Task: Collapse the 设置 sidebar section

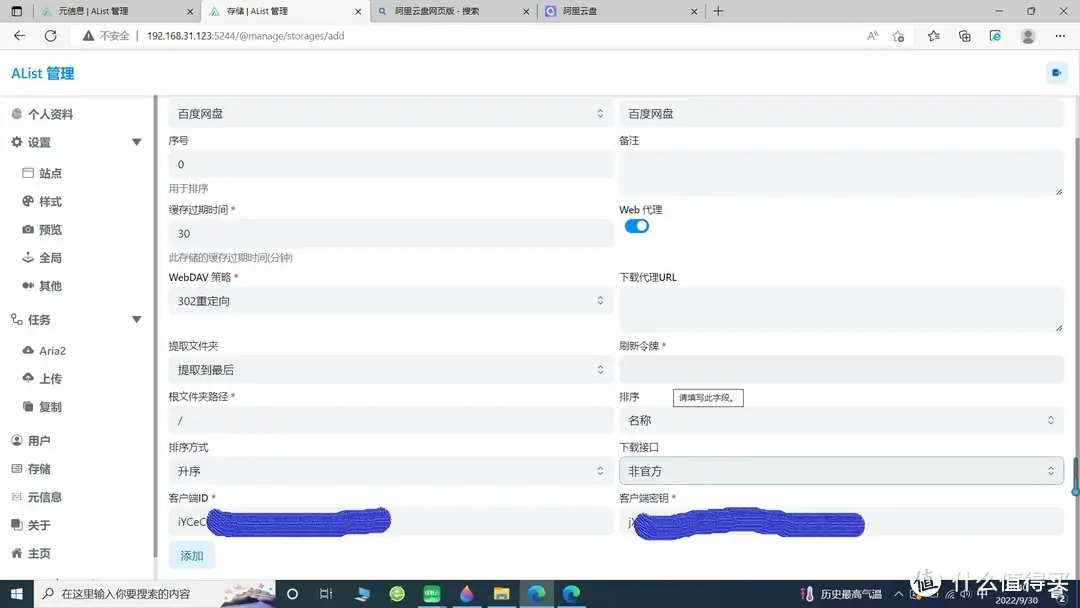Action: coord(136,142)
